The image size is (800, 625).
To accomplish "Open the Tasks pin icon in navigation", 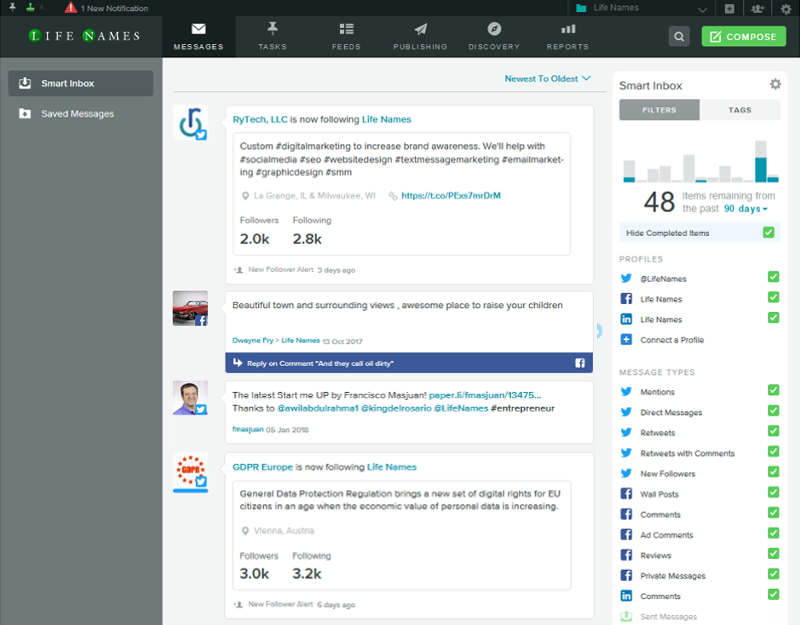I will point(272,30).
